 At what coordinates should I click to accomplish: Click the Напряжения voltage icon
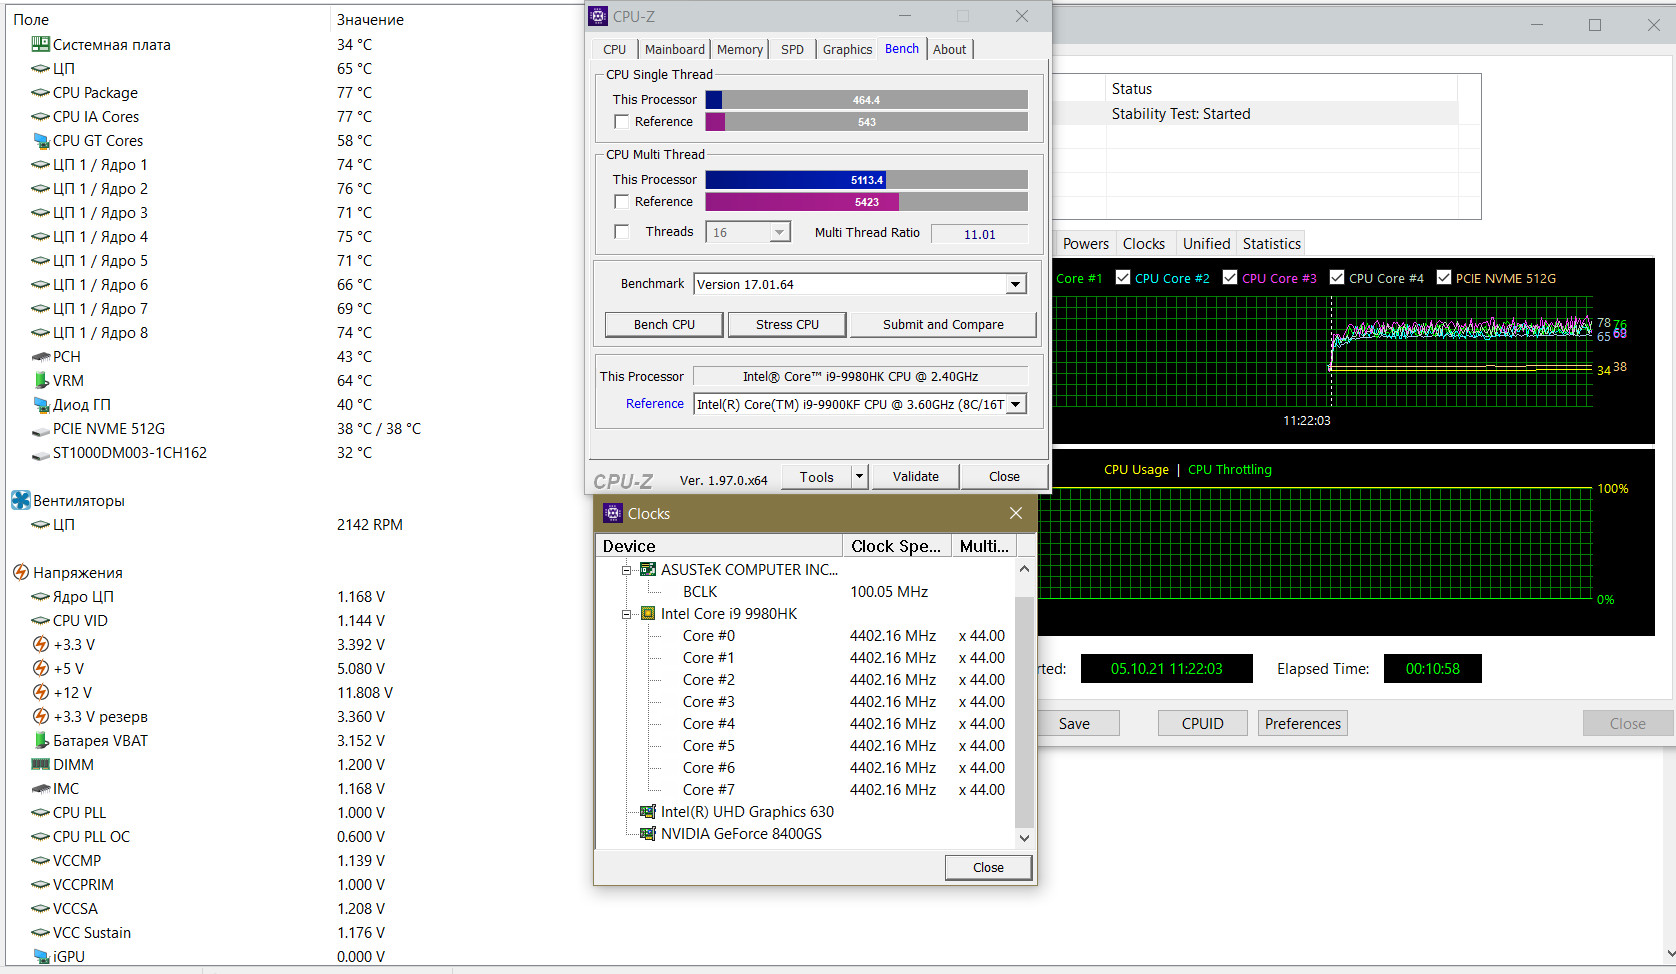point(20,572)
